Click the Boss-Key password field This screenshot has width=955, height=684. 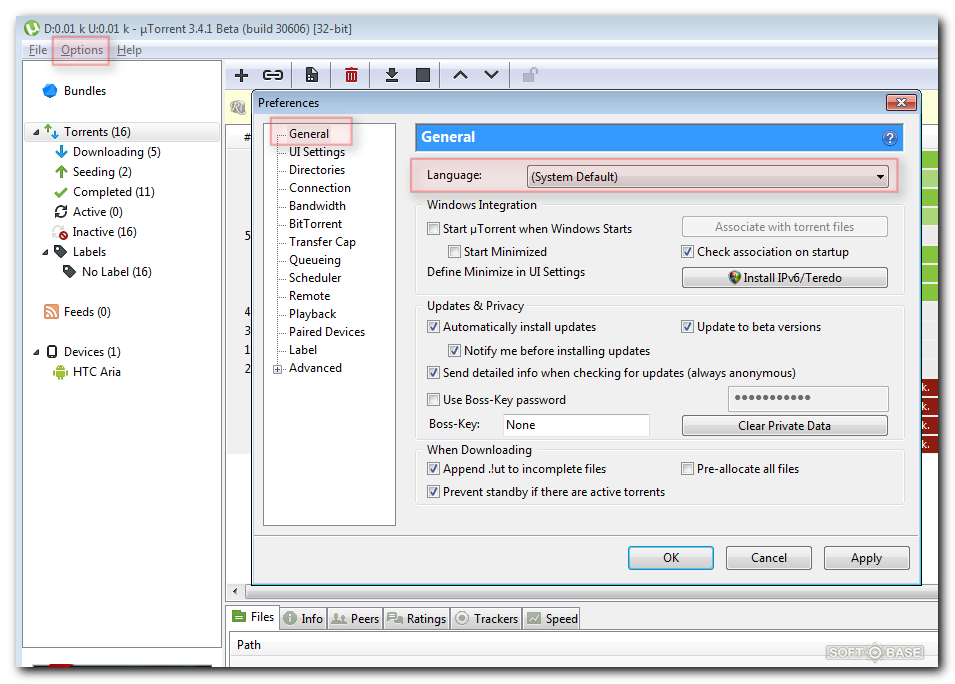[808, 398]
